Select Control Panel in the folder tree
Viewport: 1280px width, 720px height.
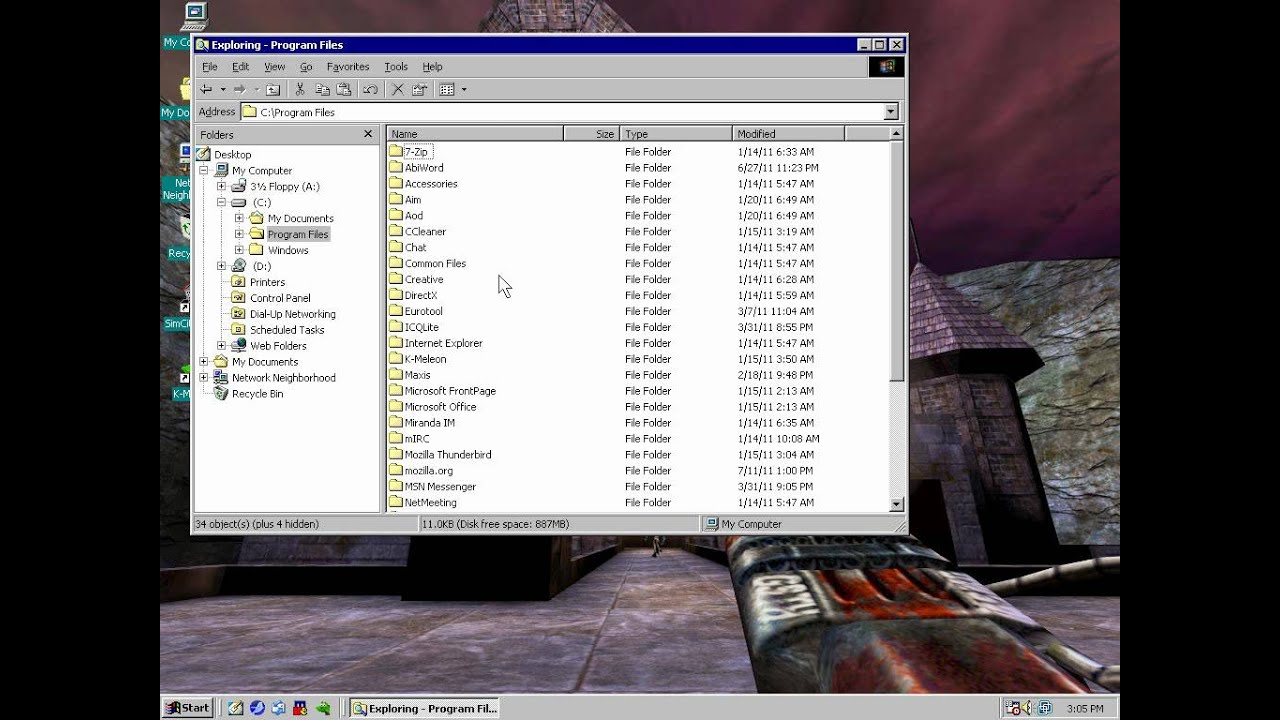point(280,298)
